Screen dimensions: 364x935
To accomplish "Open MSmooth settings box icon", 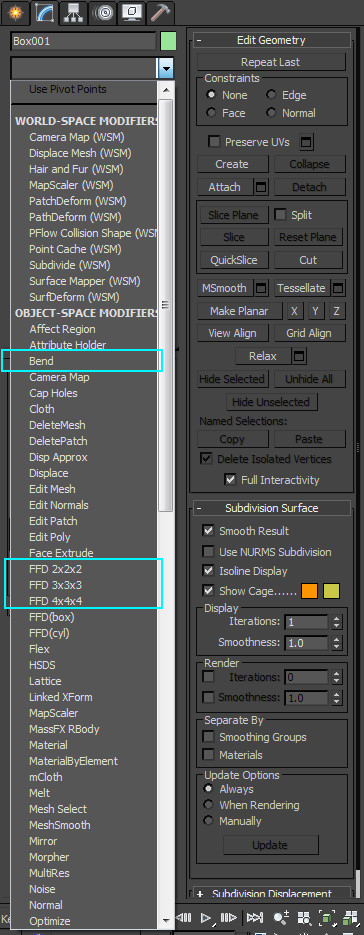I will pos(261,289).
